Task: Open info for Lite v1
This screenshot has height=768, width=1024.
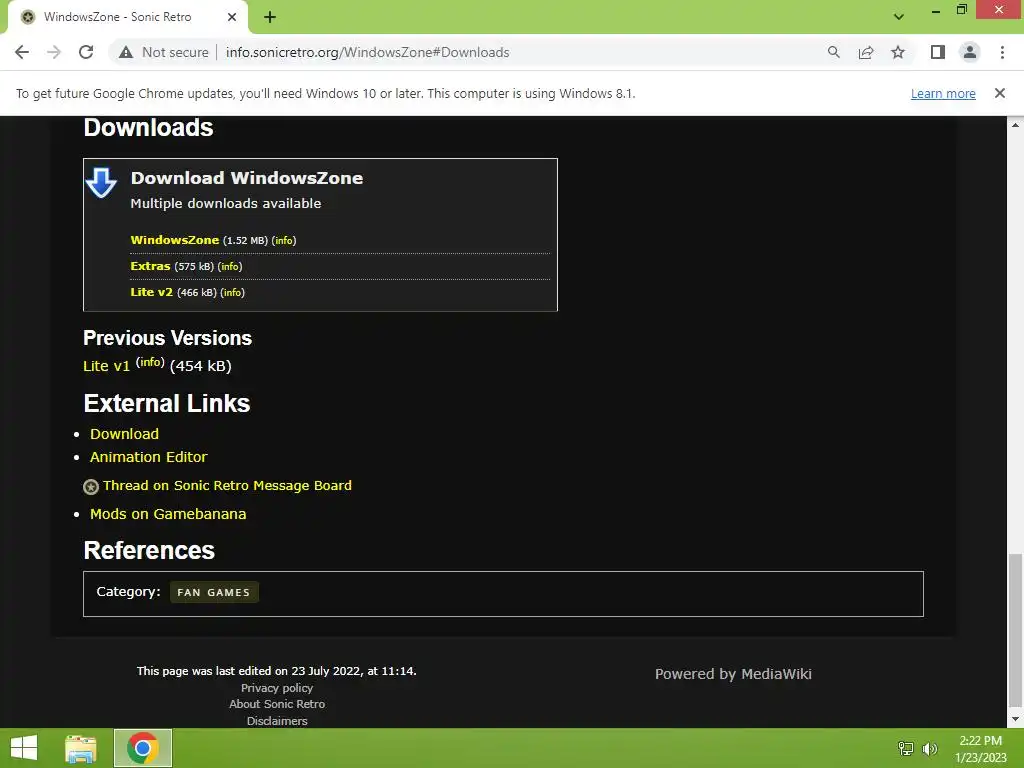Action: coord(150,362)
